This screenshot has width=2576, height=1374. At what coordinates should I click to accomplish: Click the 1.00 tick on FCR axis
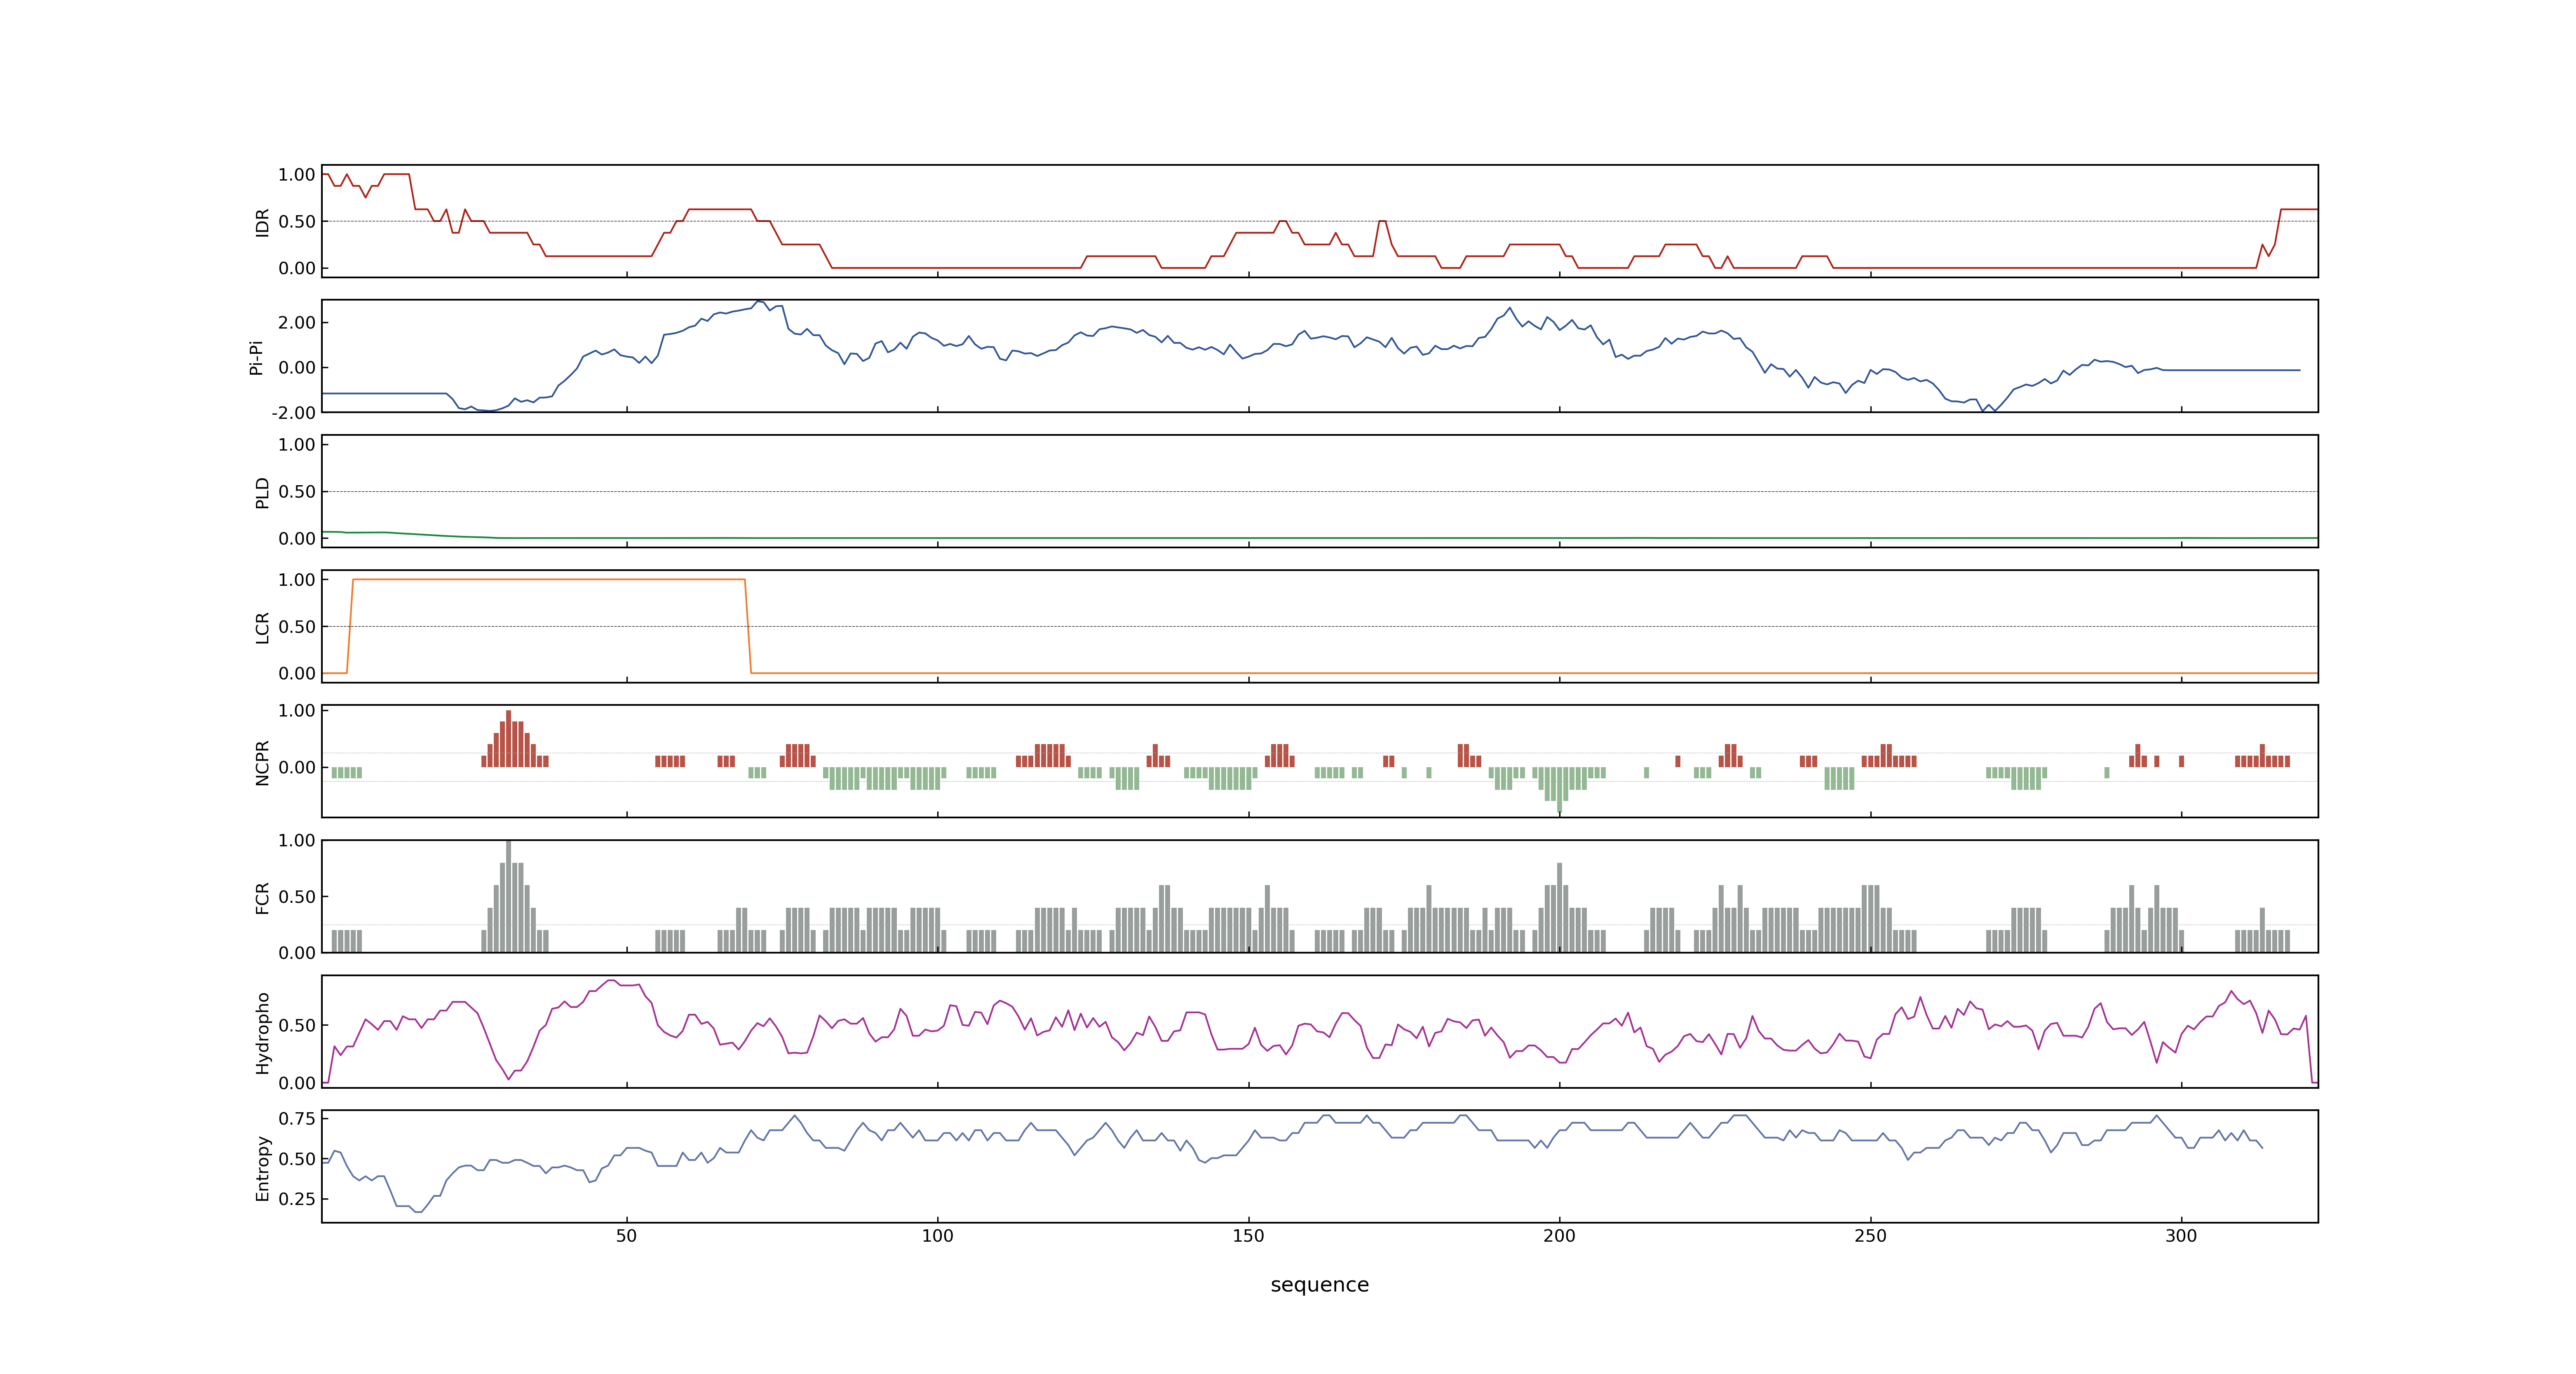[297, 840]
